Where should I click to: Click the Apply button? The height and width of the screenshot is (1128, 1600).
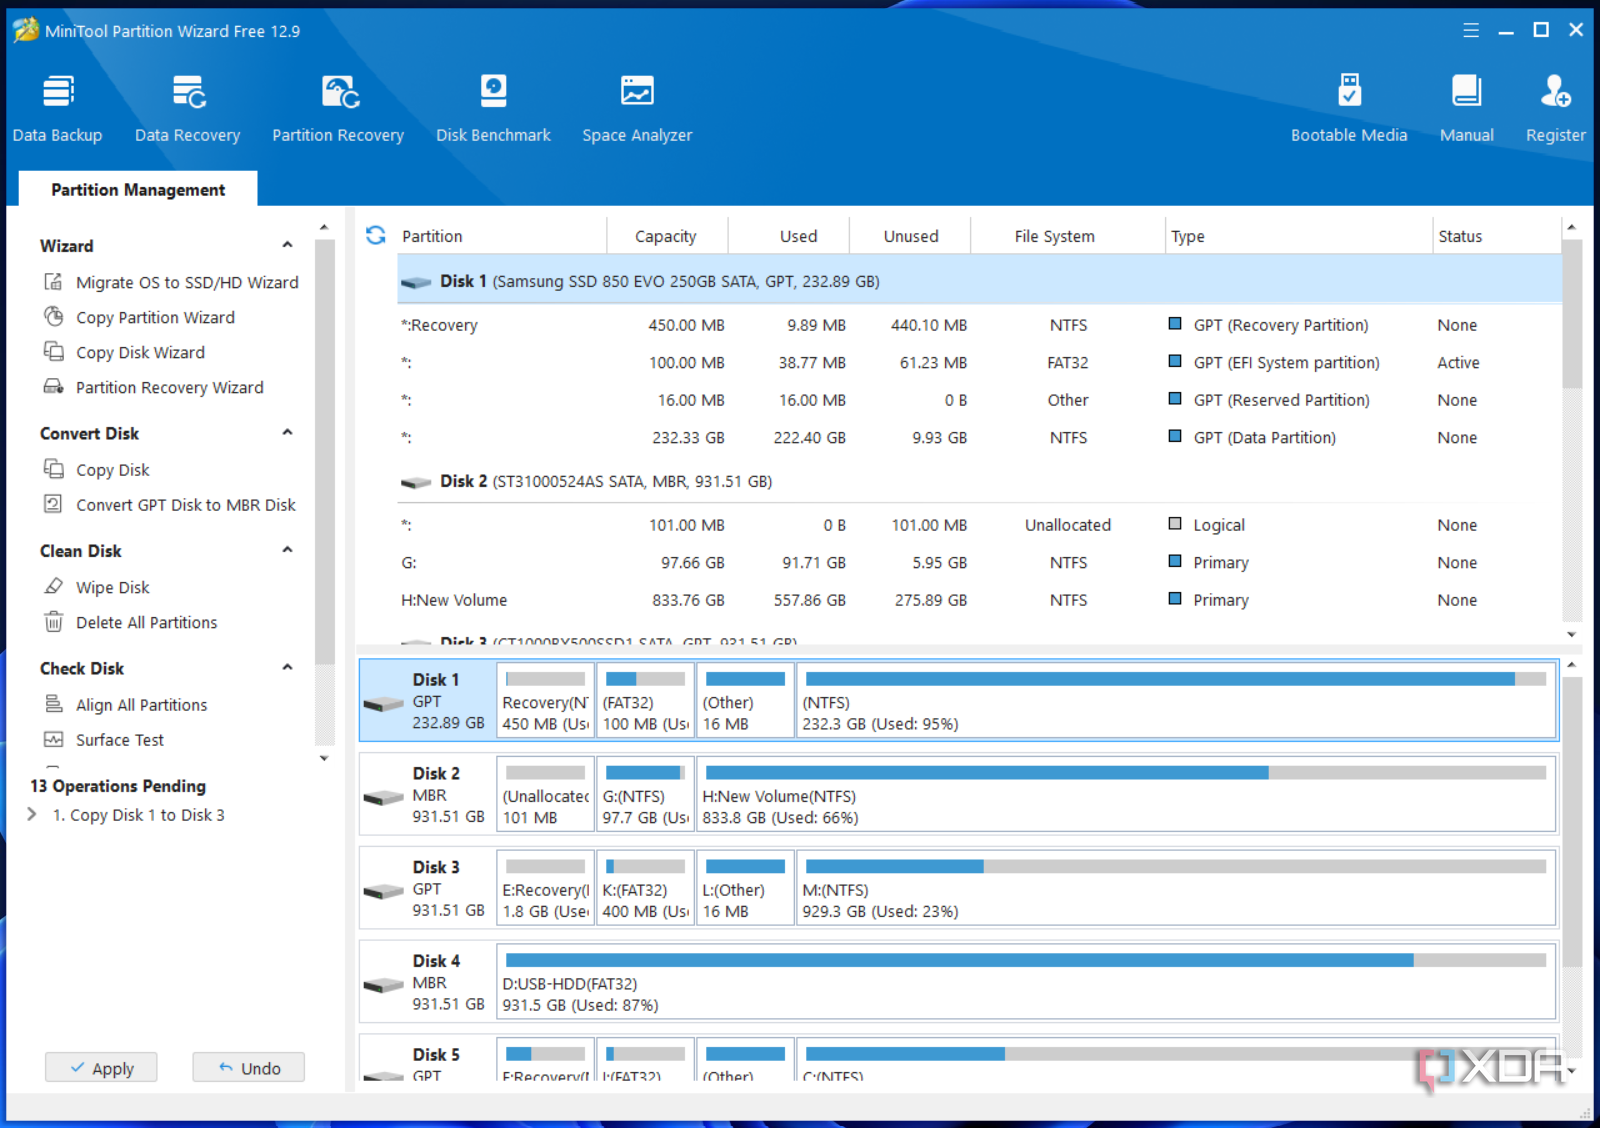tap(102, 1068)
